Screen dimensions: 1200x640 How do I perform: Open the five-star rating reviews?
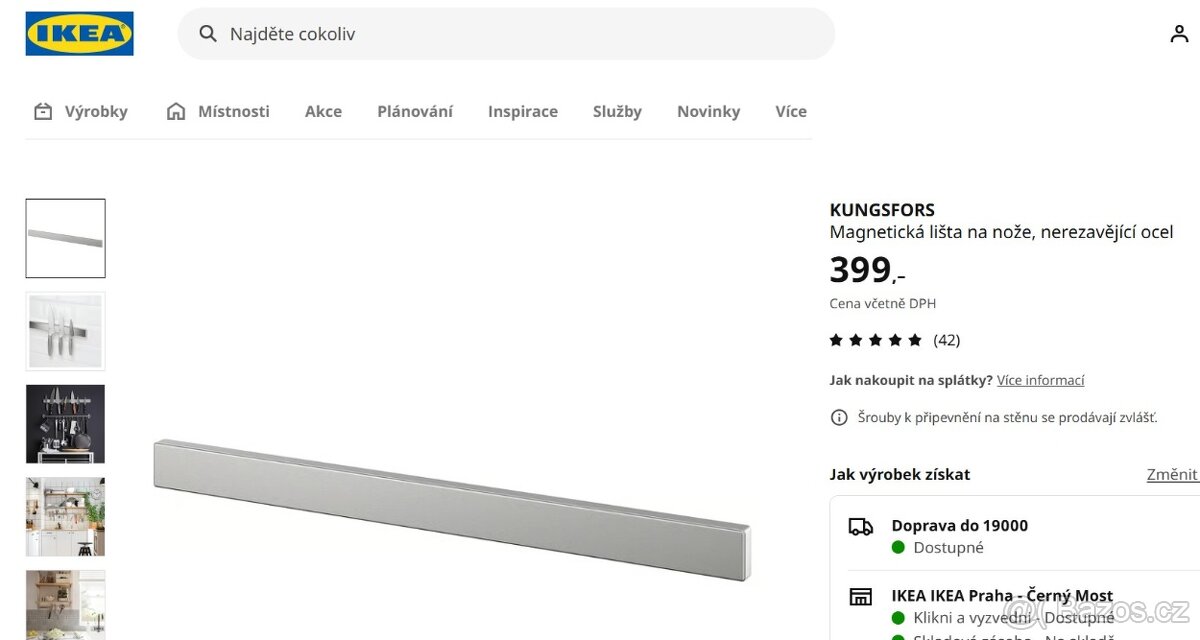pyautogui.click(x=876, y=340)
